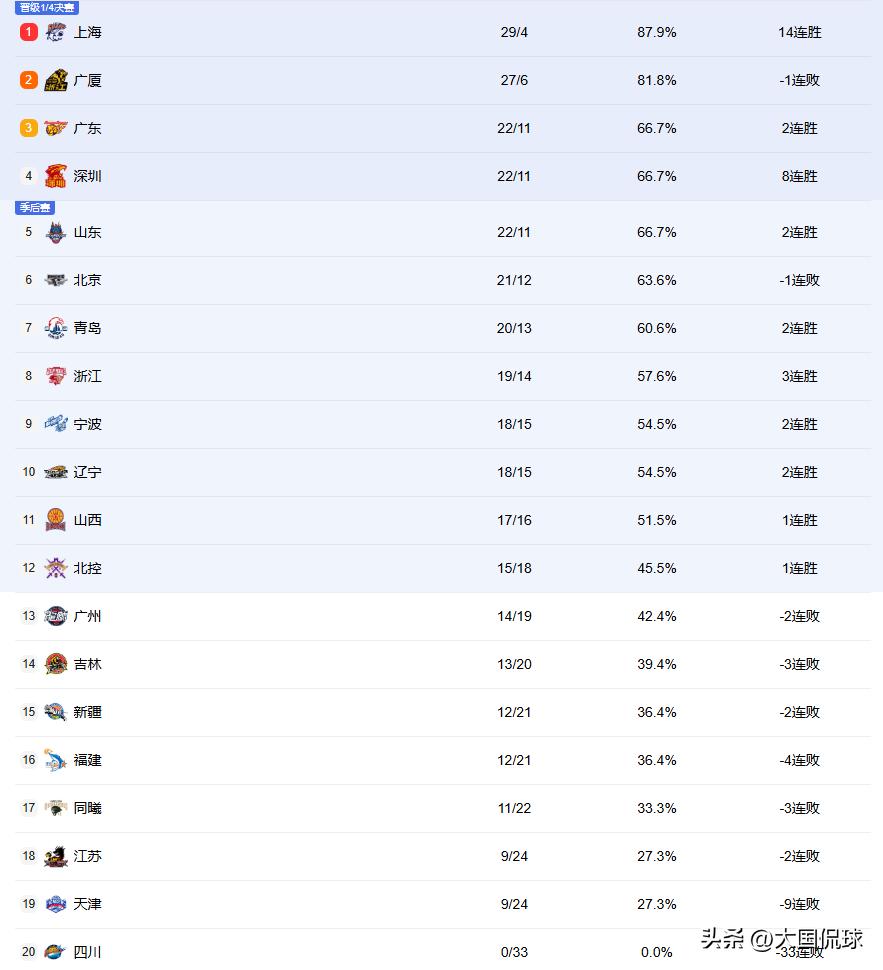Click the orange rank 2 badge
Viewport: 883px width, 970px height.
(29, 80)
